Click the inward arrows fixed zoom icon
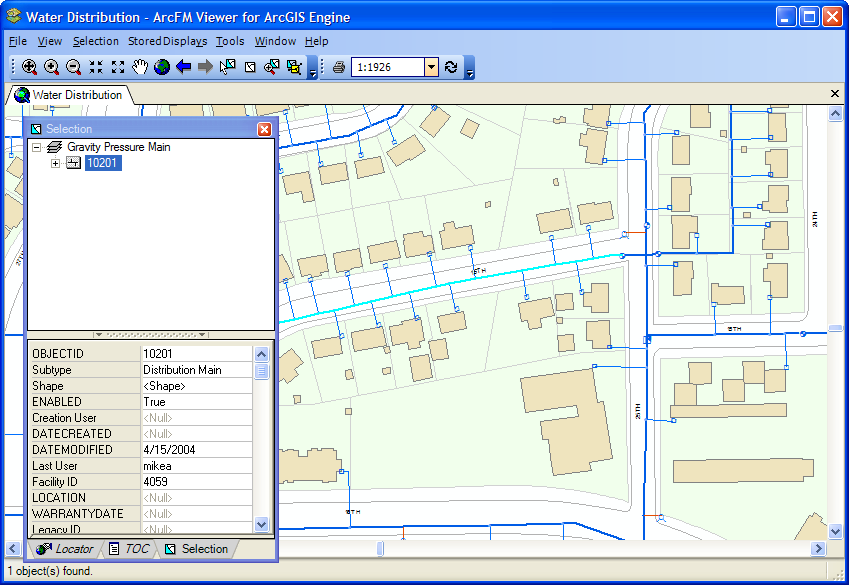 (96, 67)
